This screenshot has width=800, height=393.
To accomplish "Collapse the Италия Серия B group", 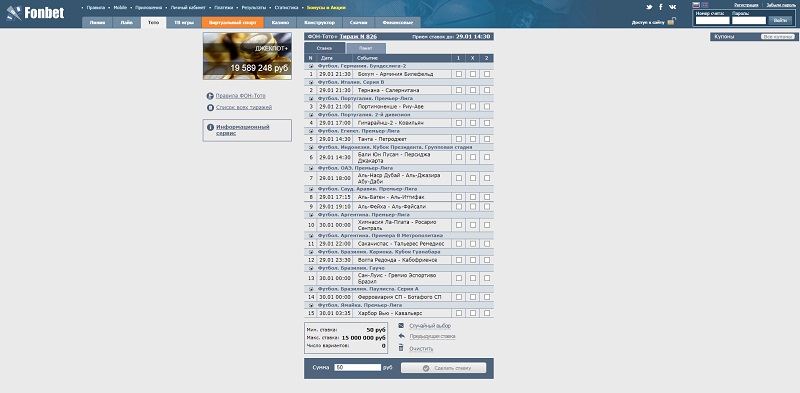I will (x=311, y=82).
